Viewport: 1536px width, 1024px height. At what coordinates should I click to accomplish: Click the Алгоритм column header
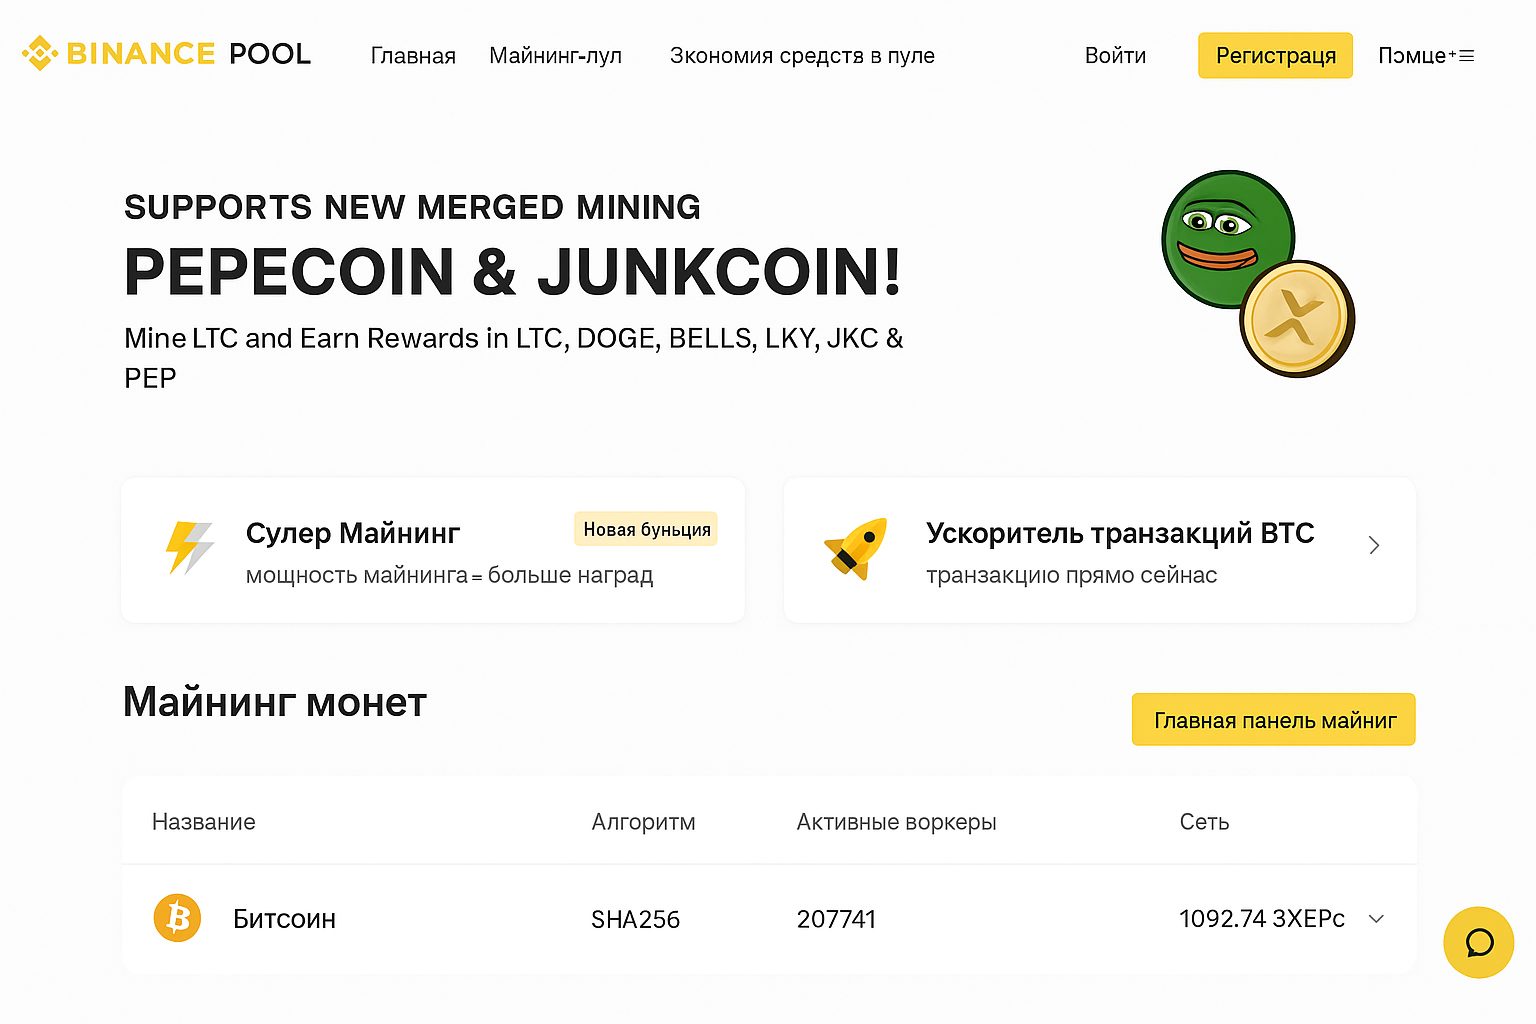pos(643,822)
